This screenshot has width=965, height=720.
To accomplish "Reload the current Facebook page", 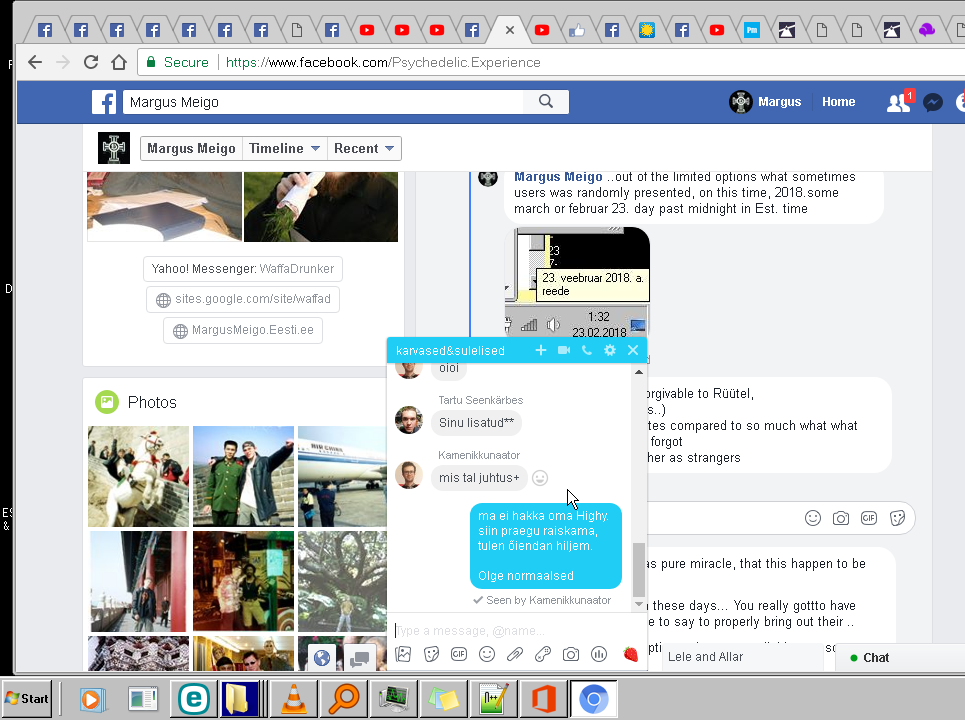I will [91, 62].
